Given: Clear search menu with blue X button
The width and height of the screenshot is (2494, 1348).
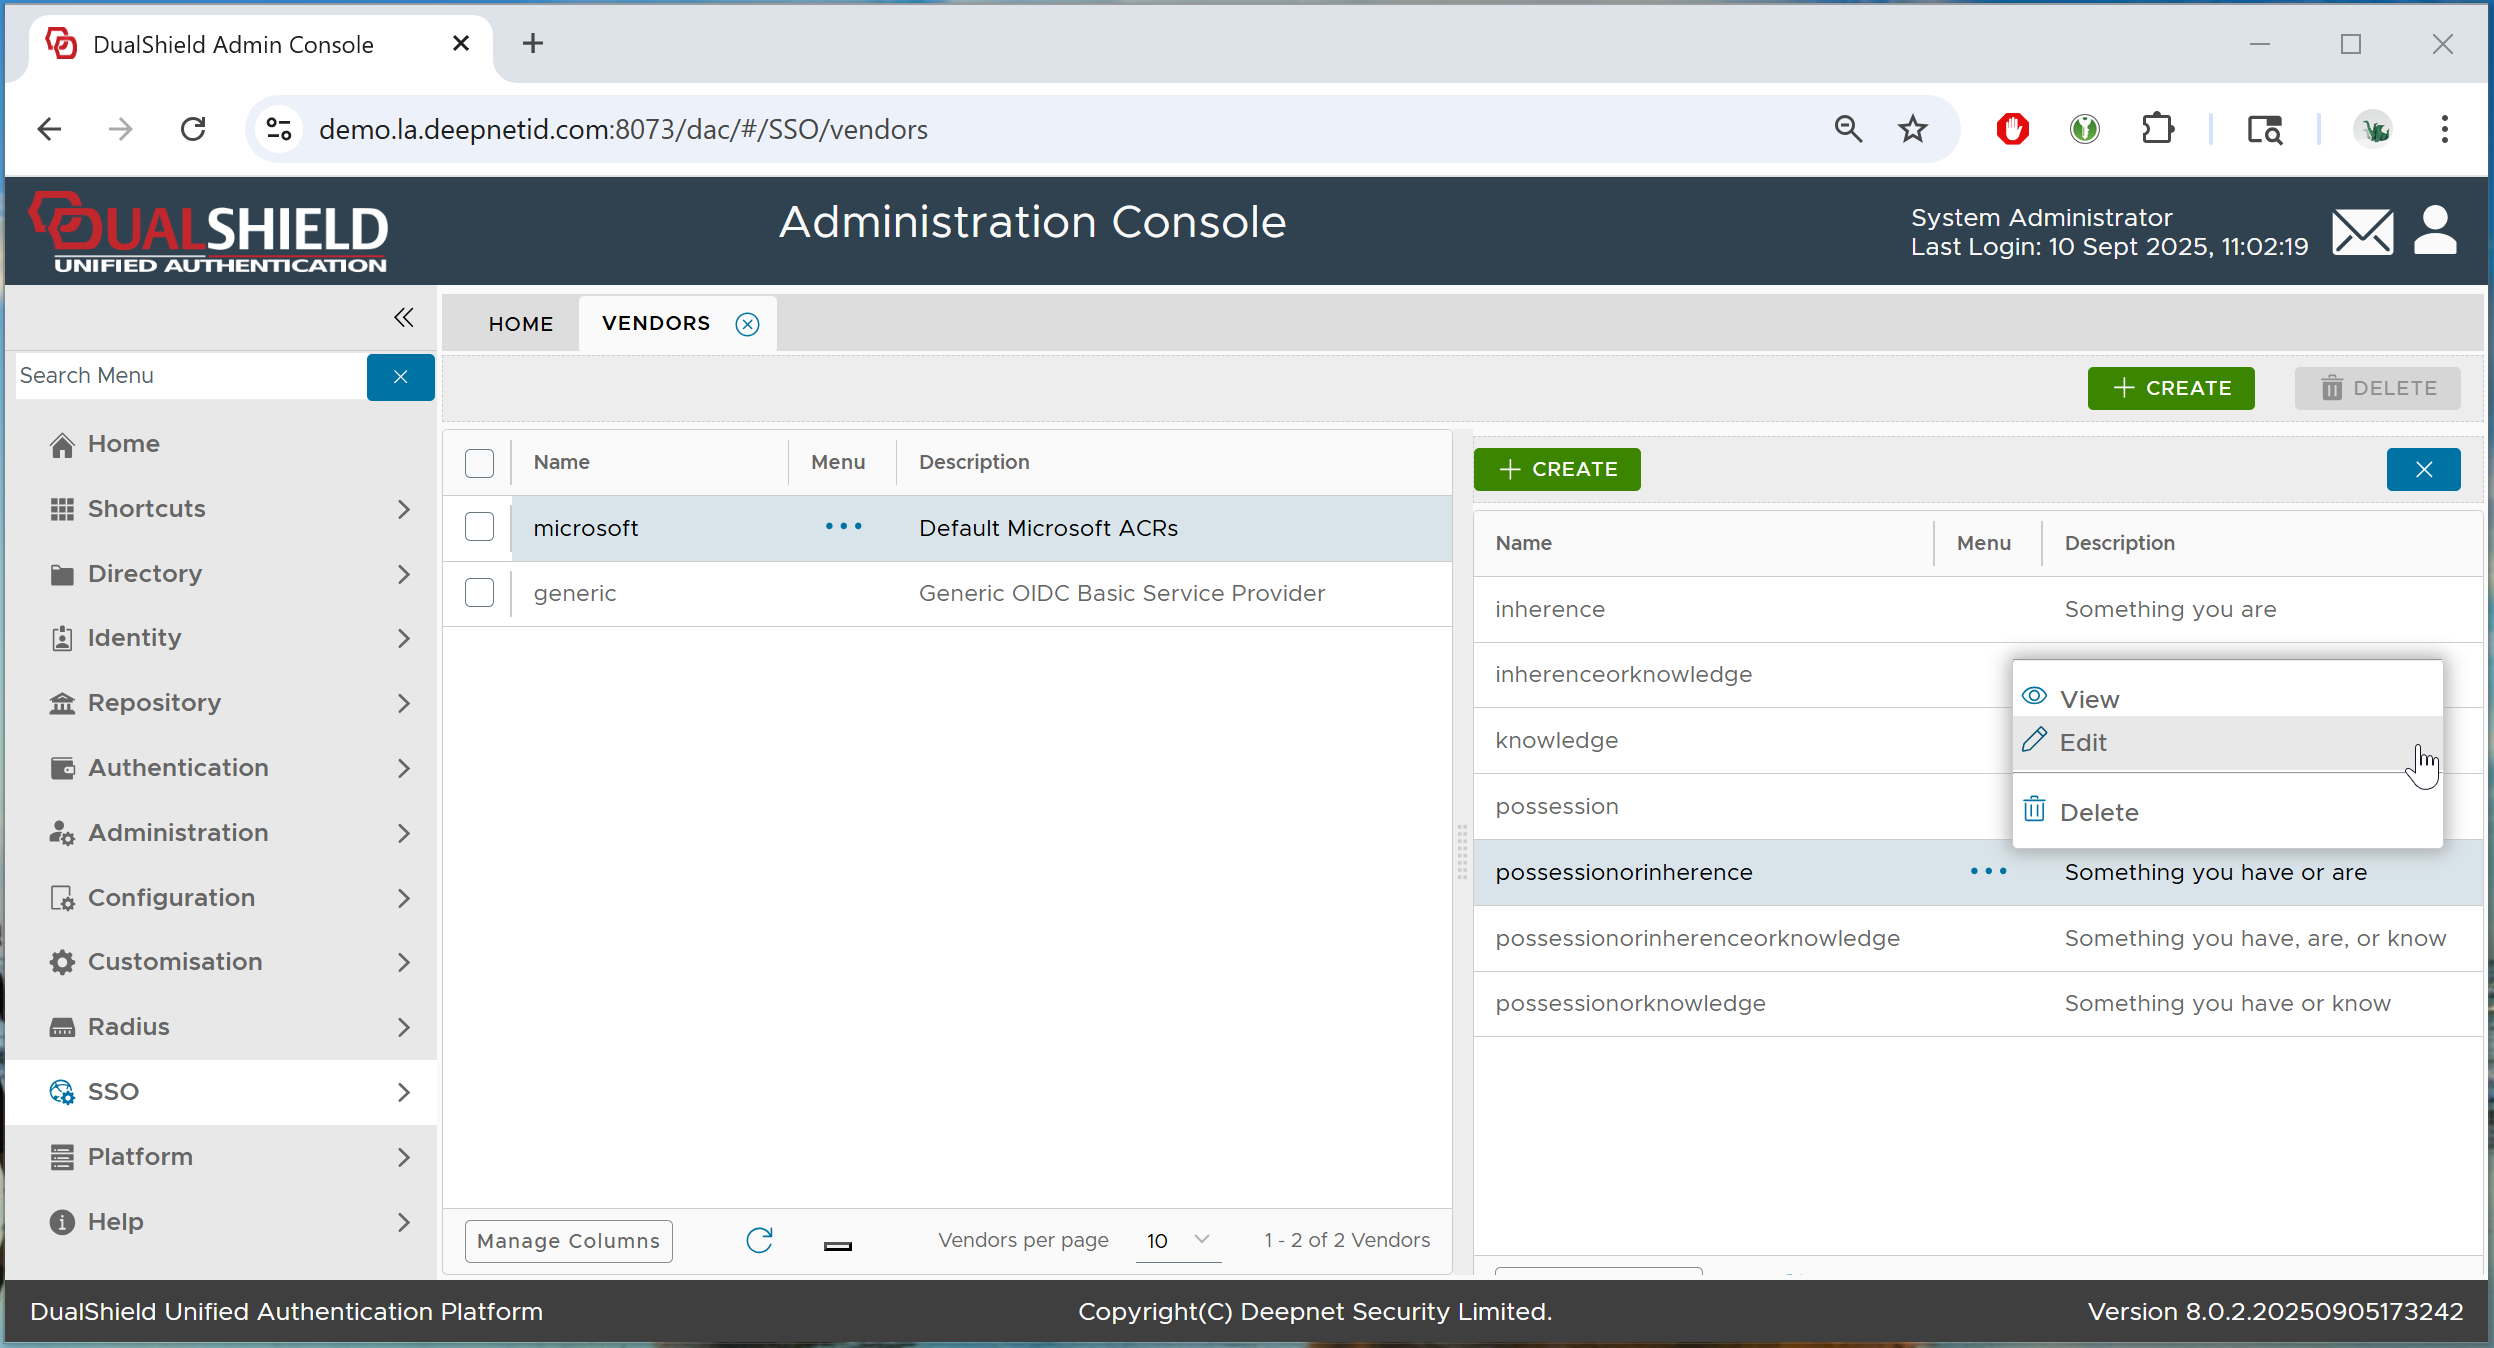Looking at the screenshot, I should coord(400,377).
